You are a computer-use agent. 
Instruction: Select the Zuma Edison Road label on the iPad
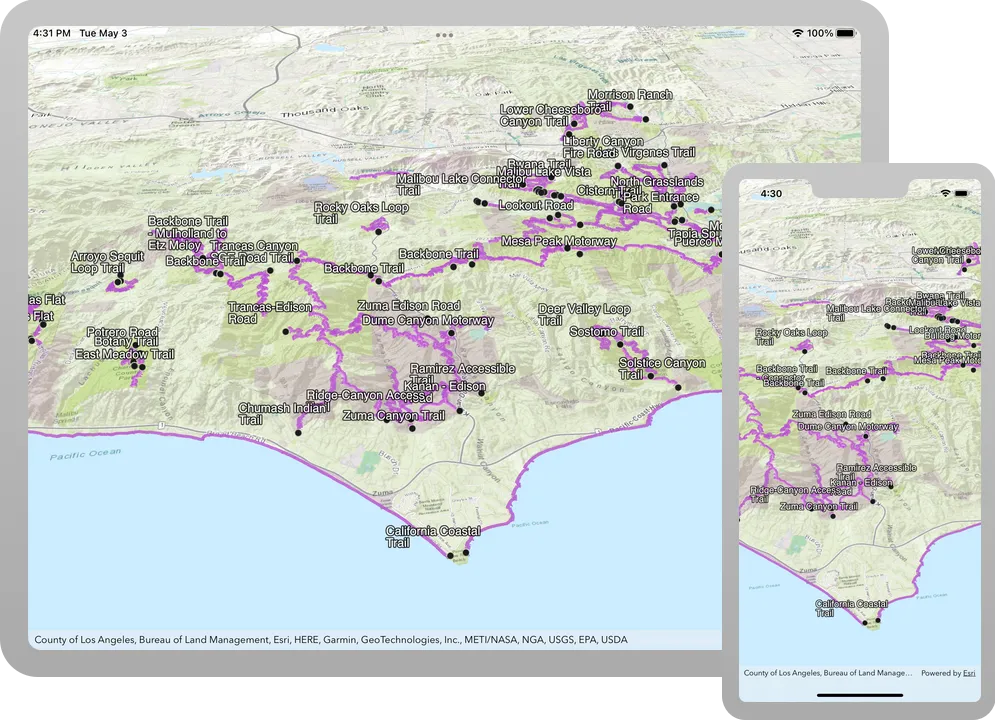point(409,305)
